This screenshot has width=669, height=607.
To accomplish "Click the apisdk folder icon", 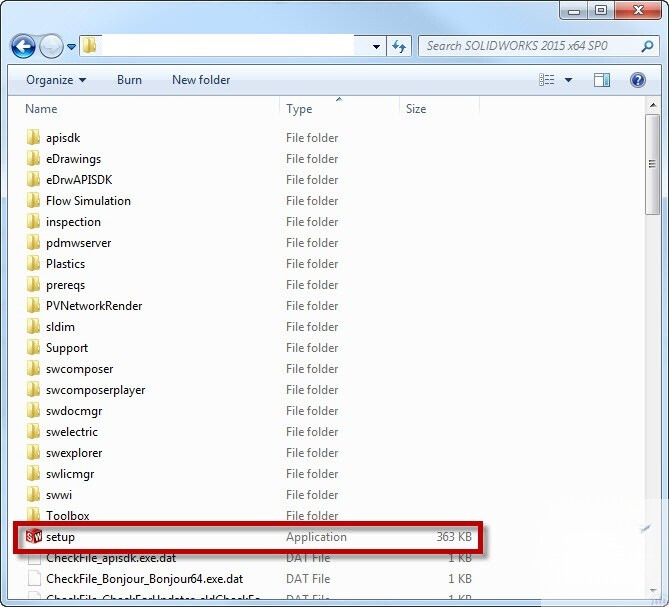I will click(33, 137).
